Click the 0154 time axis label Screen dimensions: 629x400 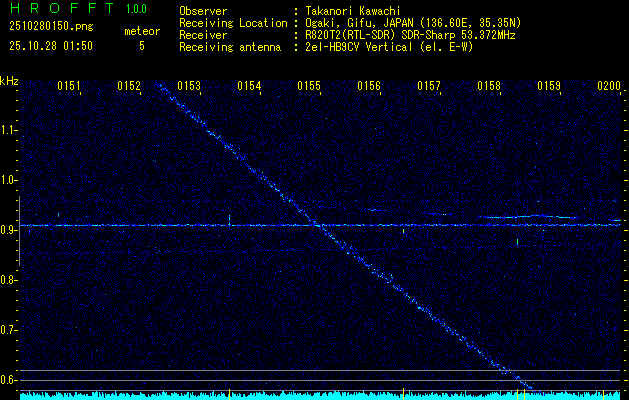coord(249,86)
